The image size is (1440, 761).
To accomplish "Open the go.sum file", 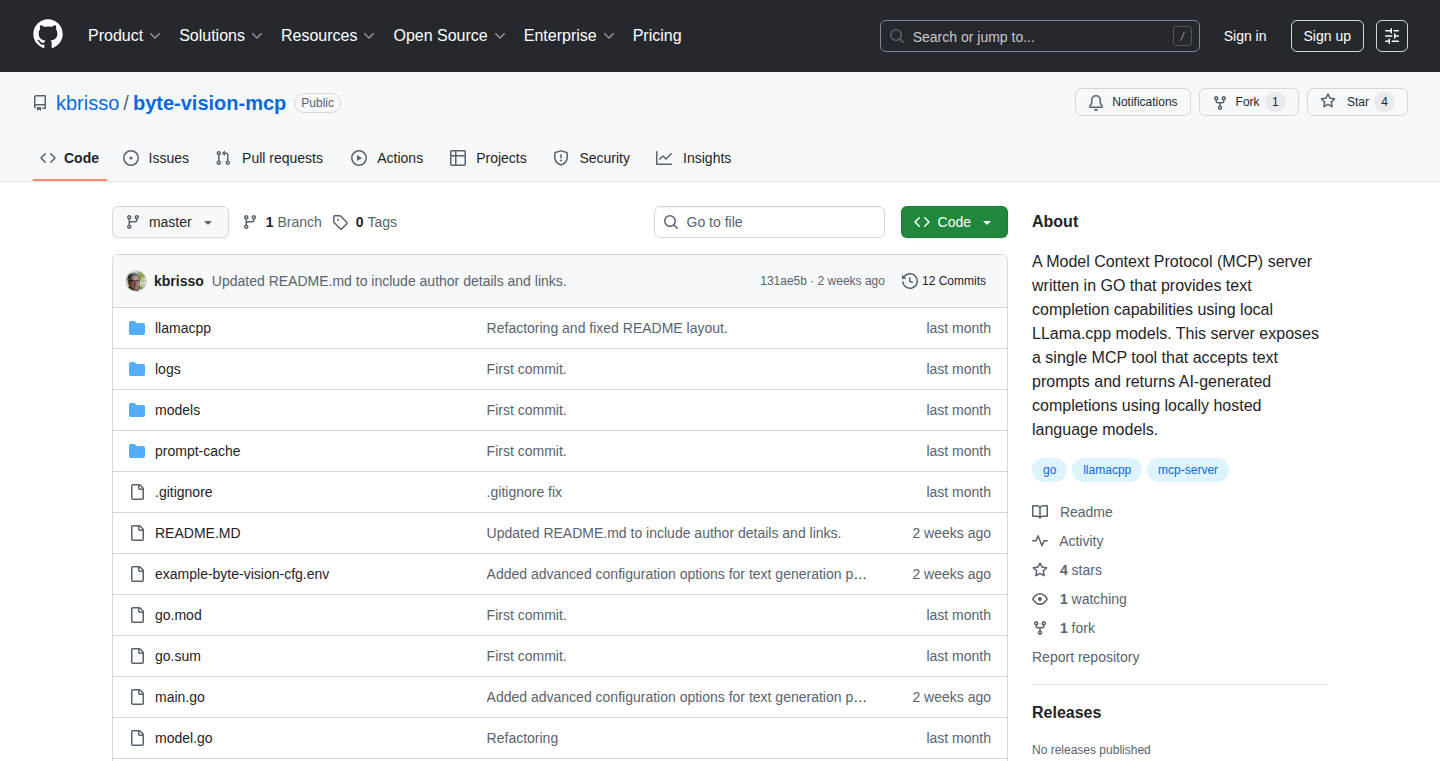I will (x=178, y=656).
